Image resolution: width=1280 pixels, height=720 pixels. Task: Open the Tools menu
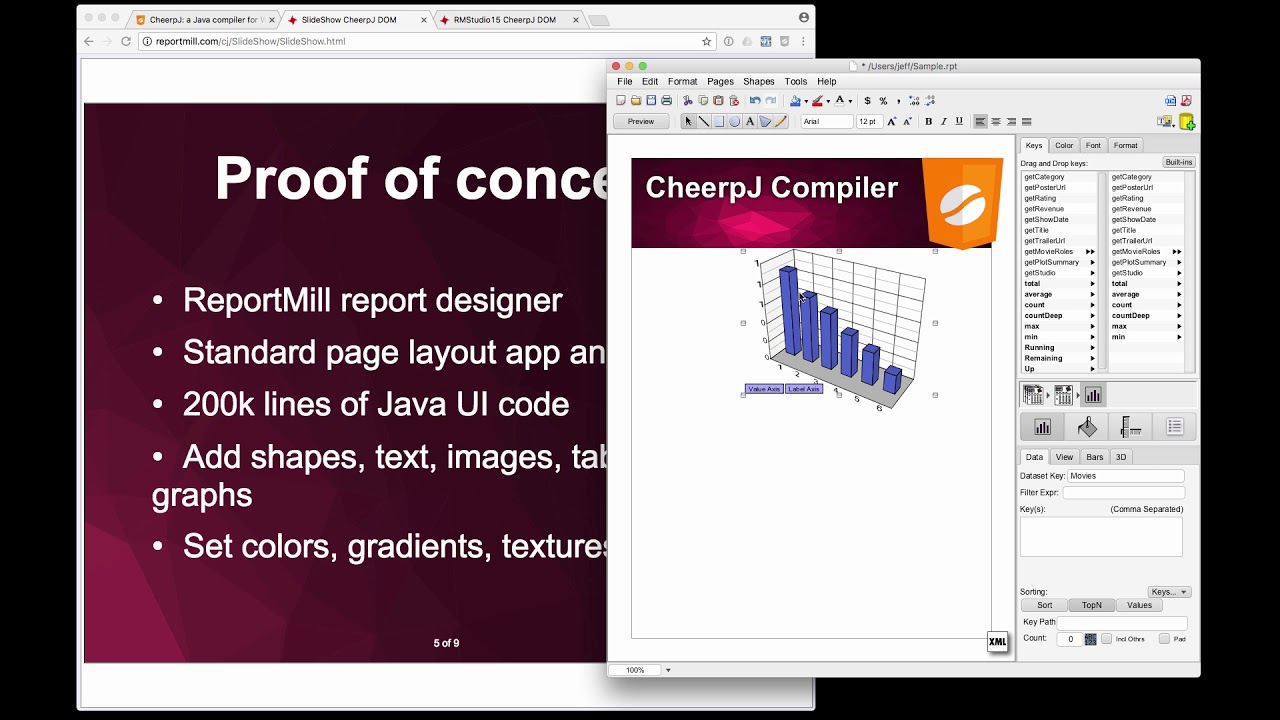tap(796, 82)
